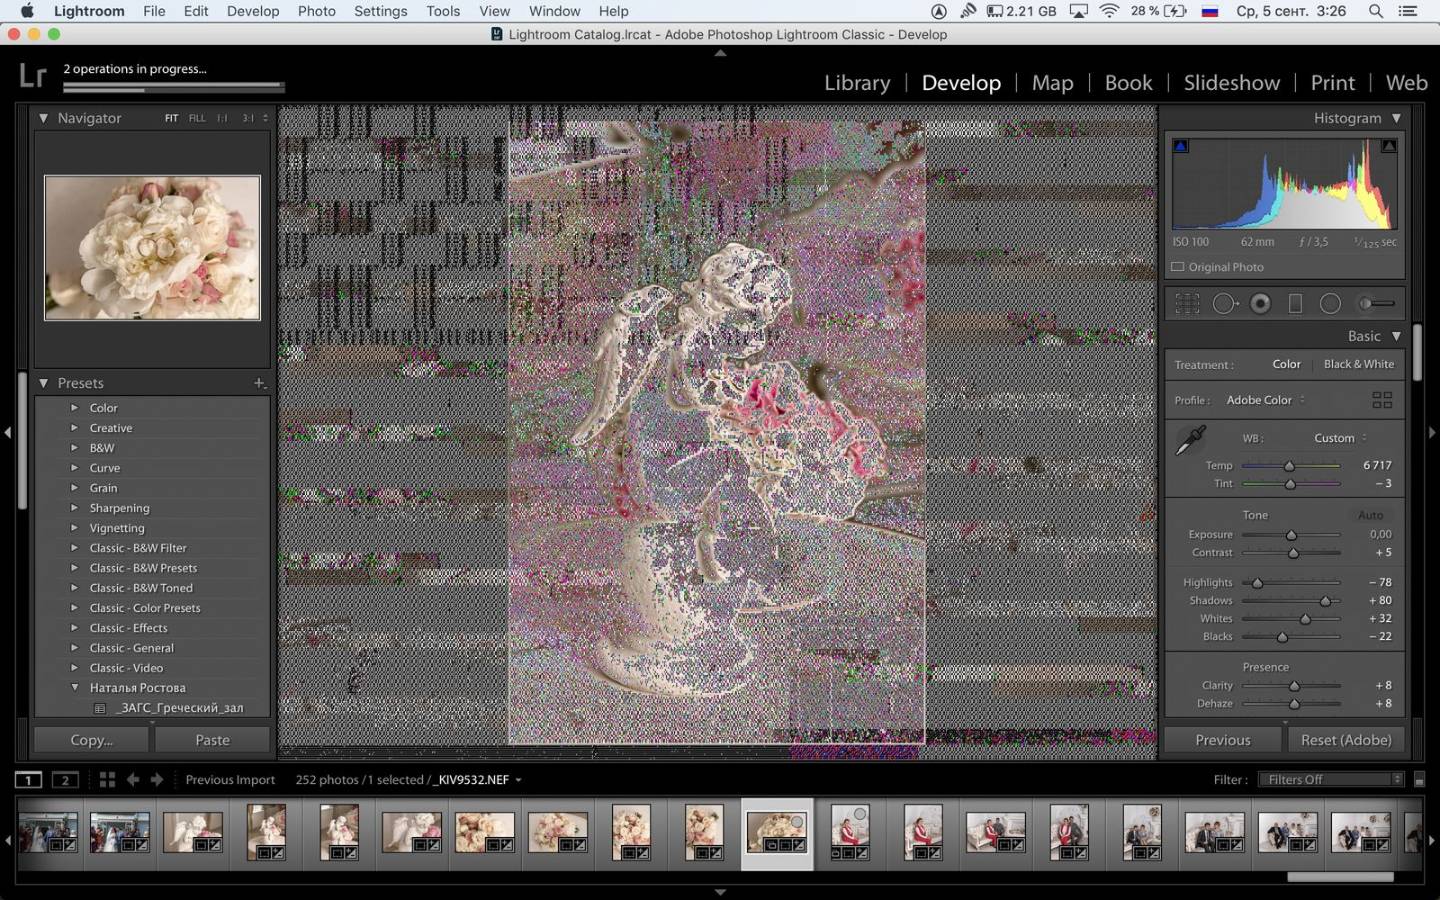Open the _KIV9532.NEF filename dropdown
The height and width of the screenshot is (900, 1440).
tap(478, 780)
